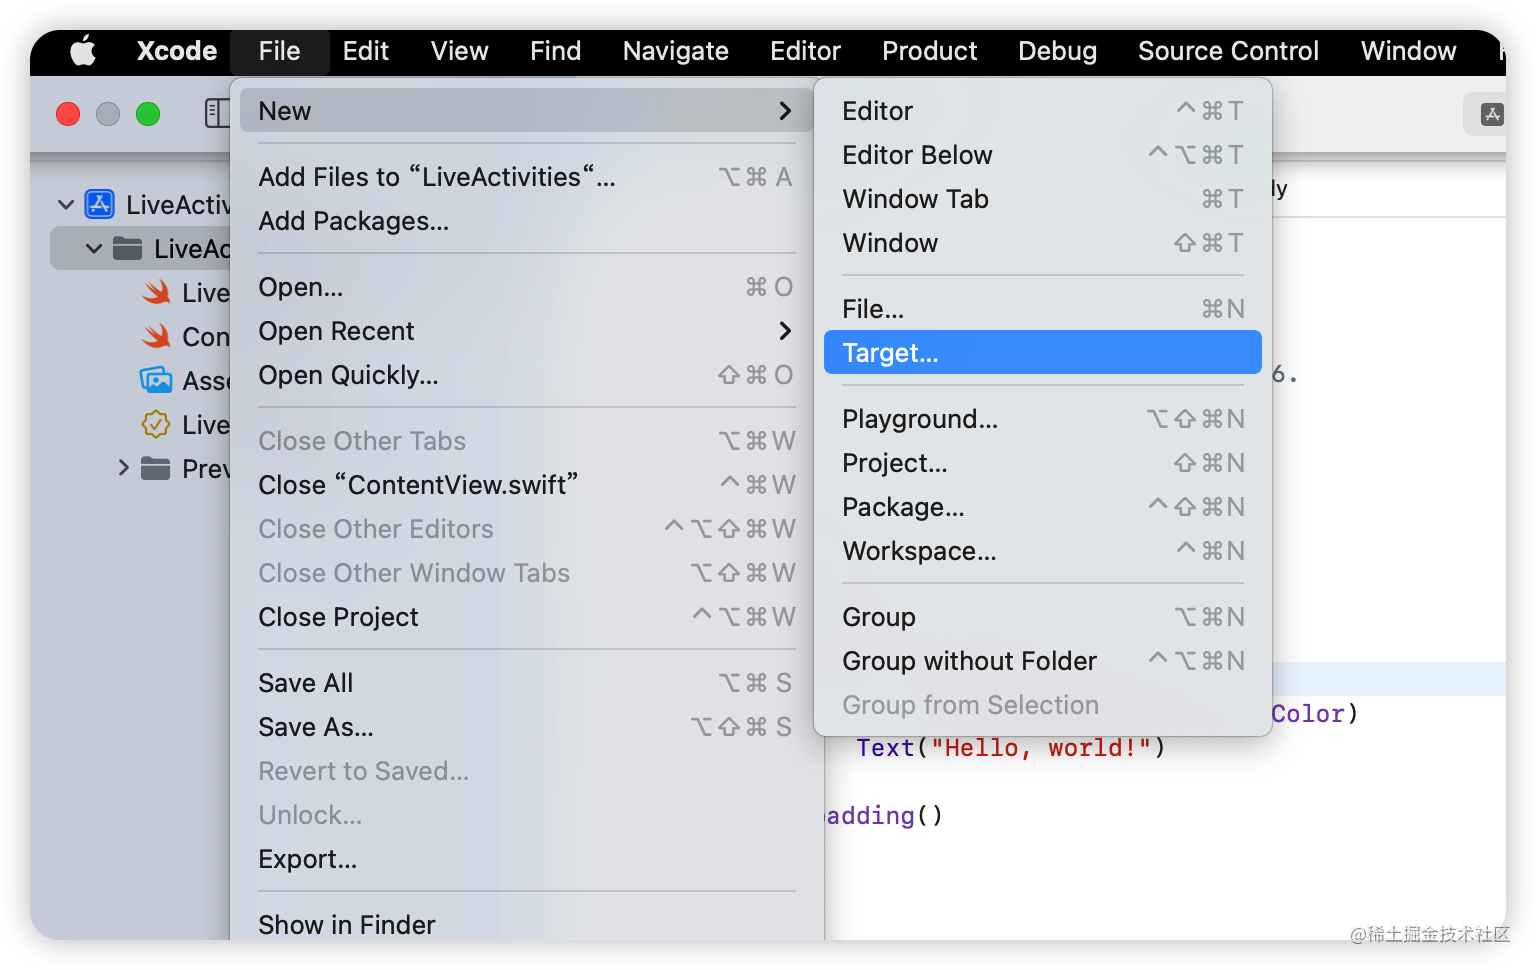This screenshot has height=970, width=1536.
Task: Collapse the LiveAc group folder chevron
Action: tap(94, 249)
